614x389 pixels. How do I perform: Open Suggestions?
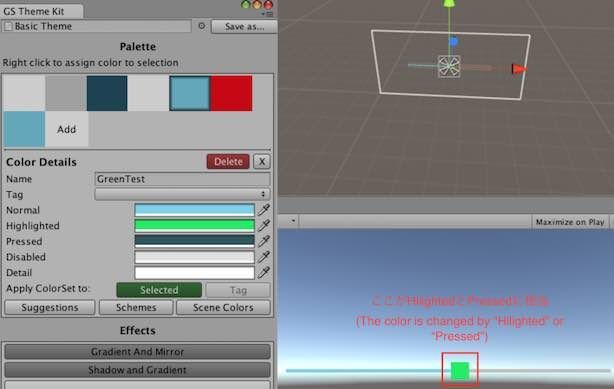(50, 308)
